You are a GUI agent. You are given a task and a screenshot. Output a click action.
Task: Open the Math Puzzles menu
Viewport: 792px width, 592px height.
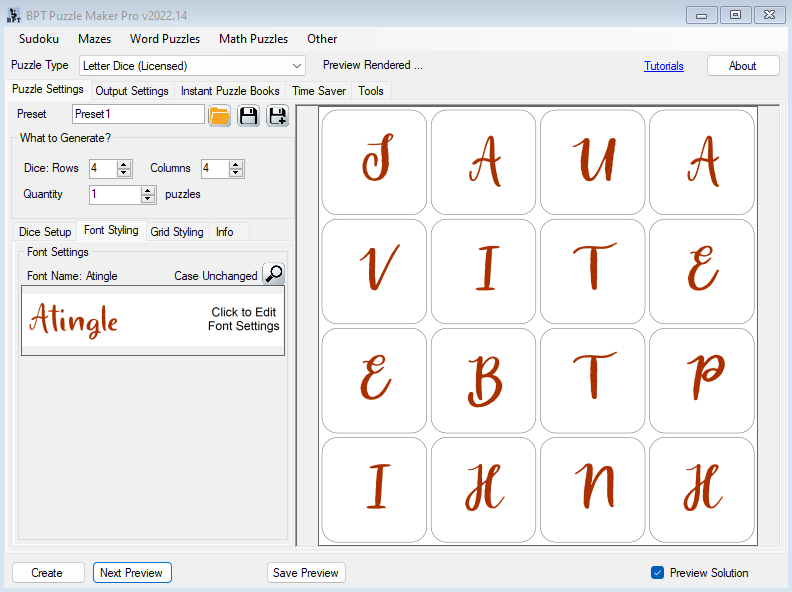pyautogui.click(x=253, y=39)
